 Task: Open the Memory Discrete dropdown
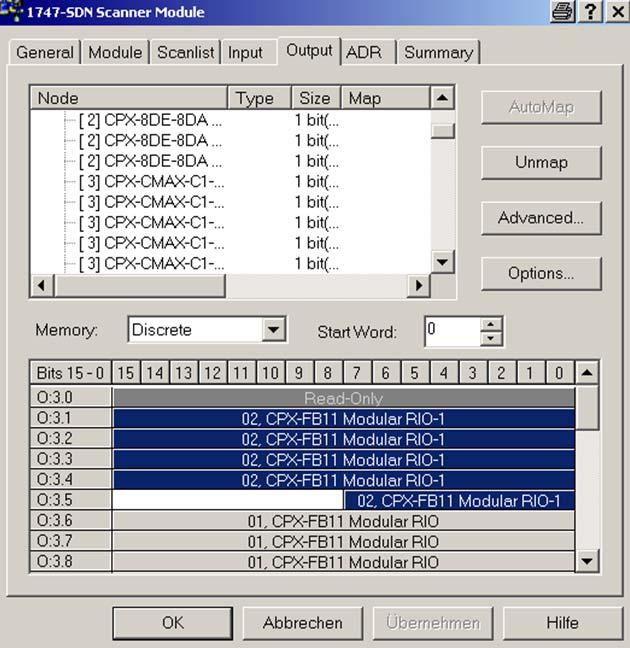(x=273, y=329)
